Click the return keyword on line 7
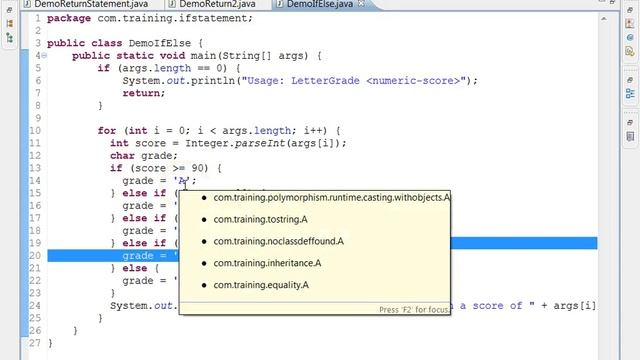The image size is (640, 360). point(141,93)
